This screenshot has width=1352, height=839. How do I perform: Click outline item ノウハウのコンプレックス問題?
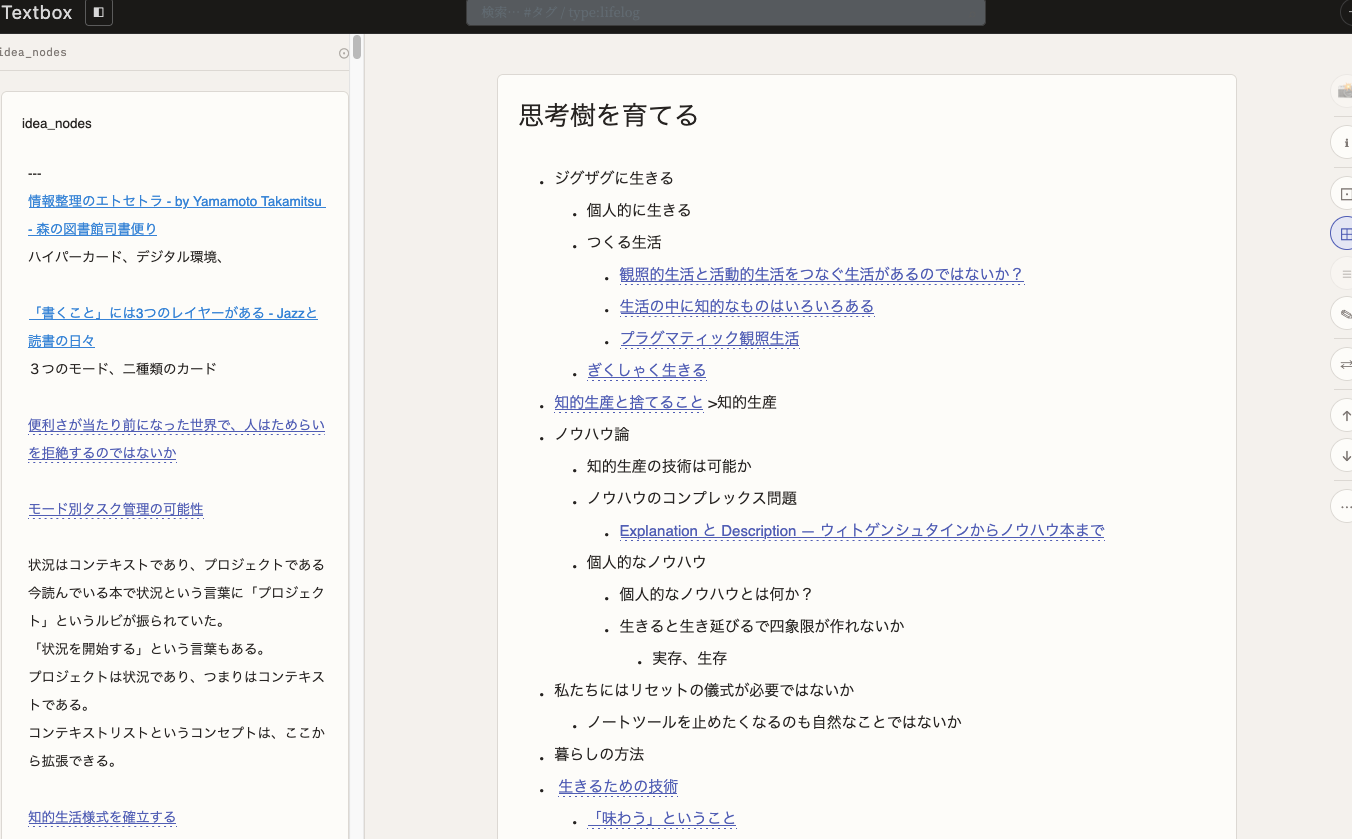pos(692,498)
